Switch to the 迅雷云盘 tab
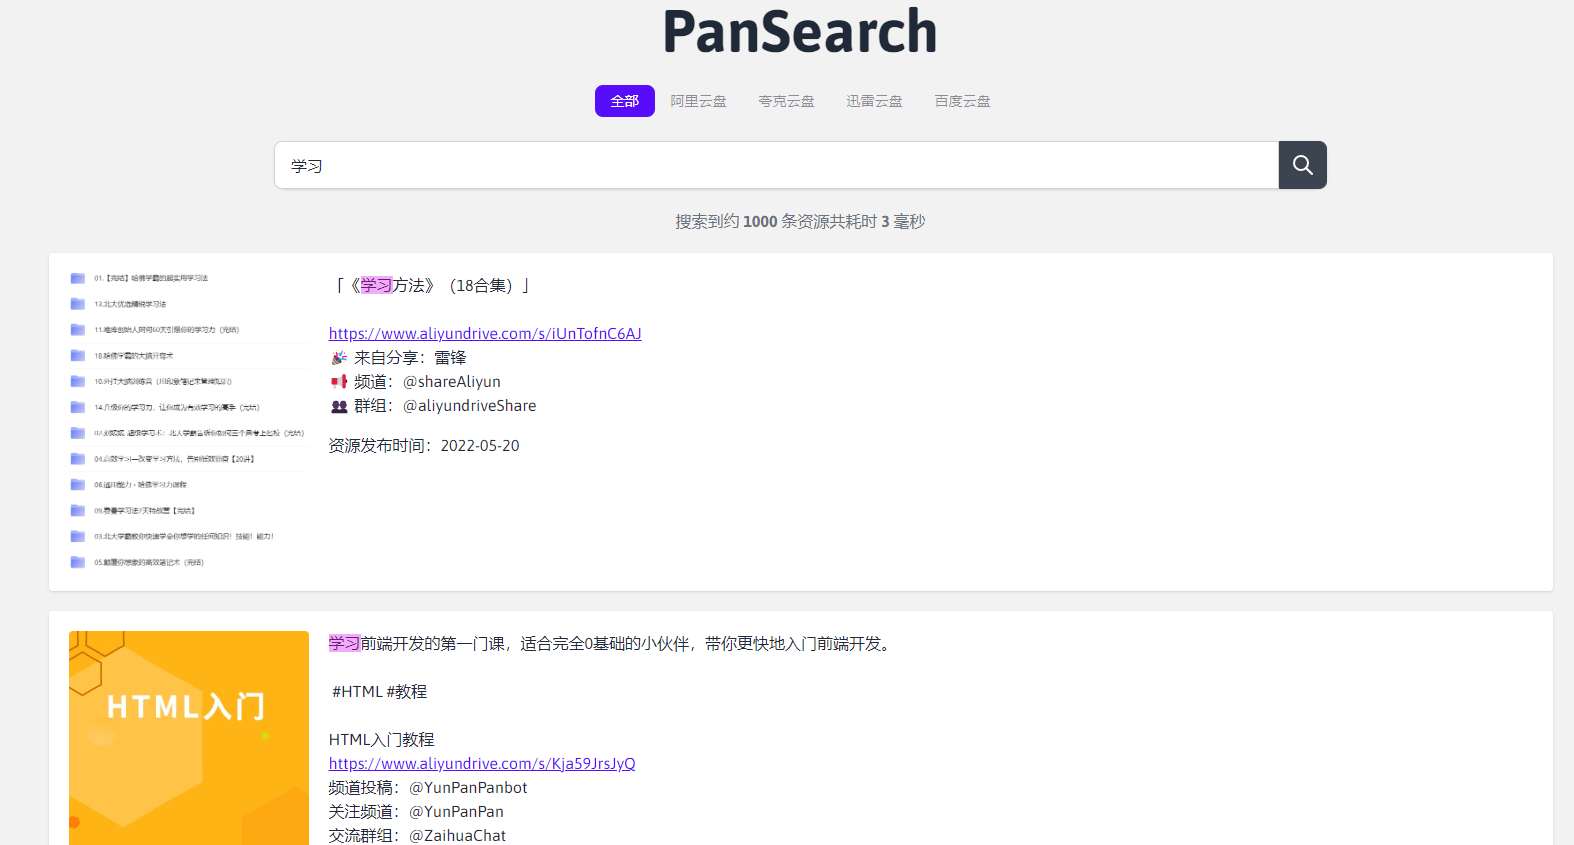 (874, 101)
